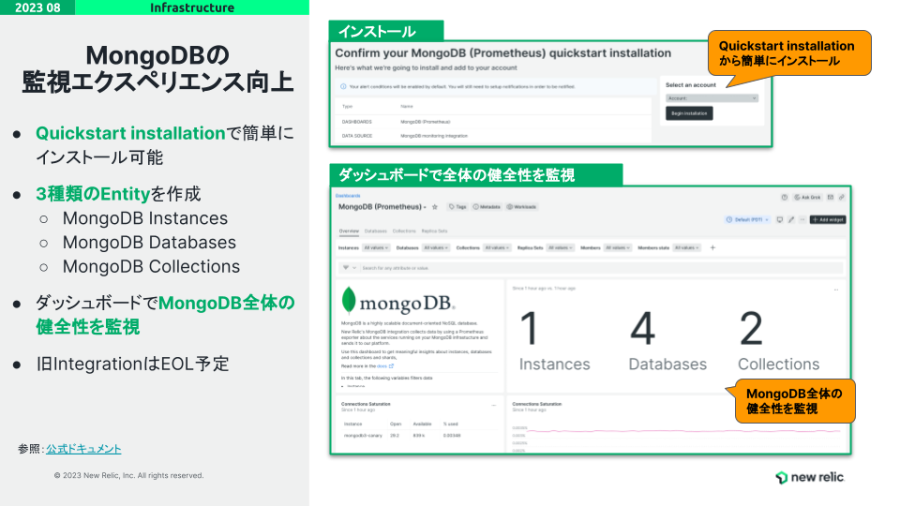This screenshot has height=506, width=900.
Task: Copy the dashboard permalink using link icon
Action: click(841, 197)
